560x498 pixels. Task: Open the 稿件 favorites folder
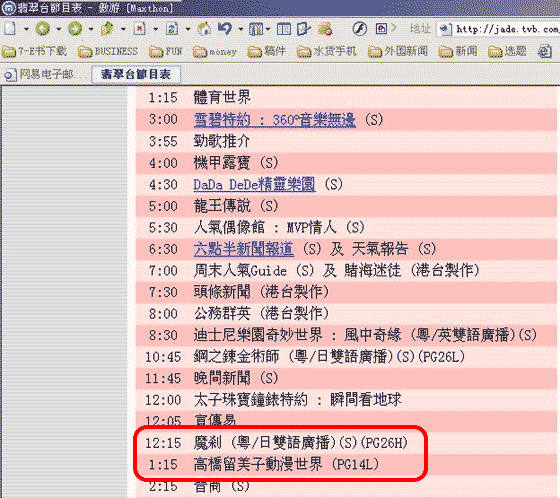pyautogui.click(x=266, y=51)
